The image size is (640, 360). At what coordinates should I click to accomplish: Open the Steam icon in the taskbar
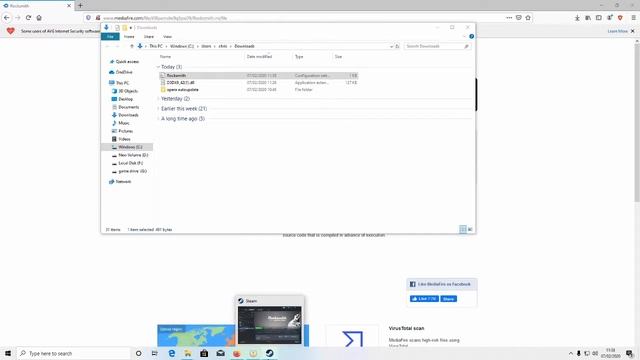point(269,353)
